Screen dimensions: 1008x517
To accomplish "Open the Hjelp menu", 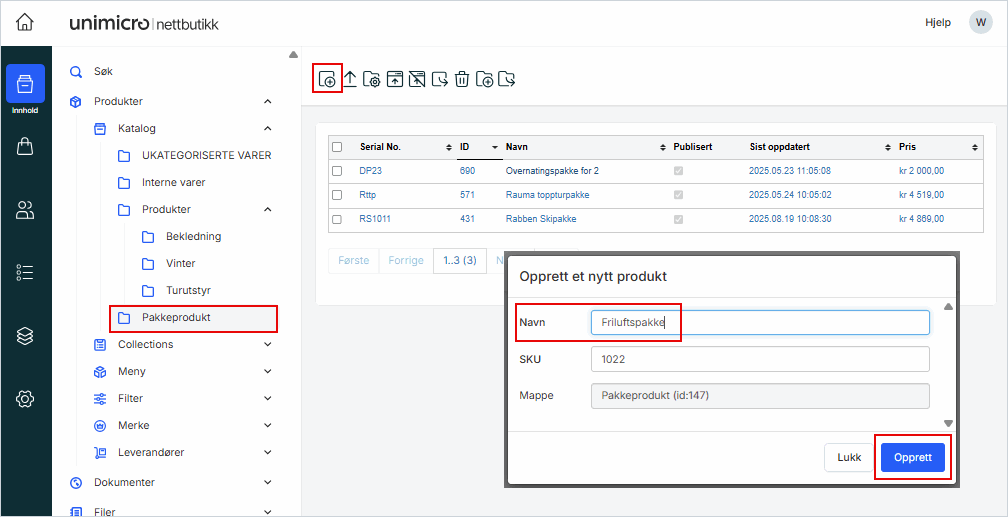I will [937, 23].
